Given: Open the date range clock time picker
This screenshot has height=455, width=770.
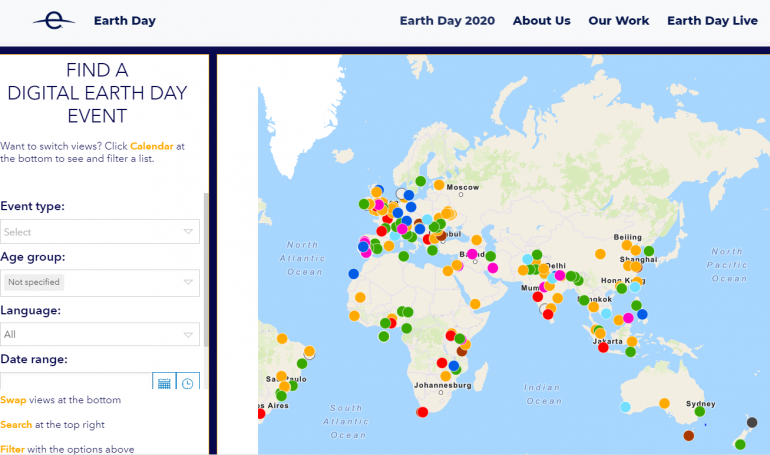Looking at the screenshot, I should coord(188,381).
